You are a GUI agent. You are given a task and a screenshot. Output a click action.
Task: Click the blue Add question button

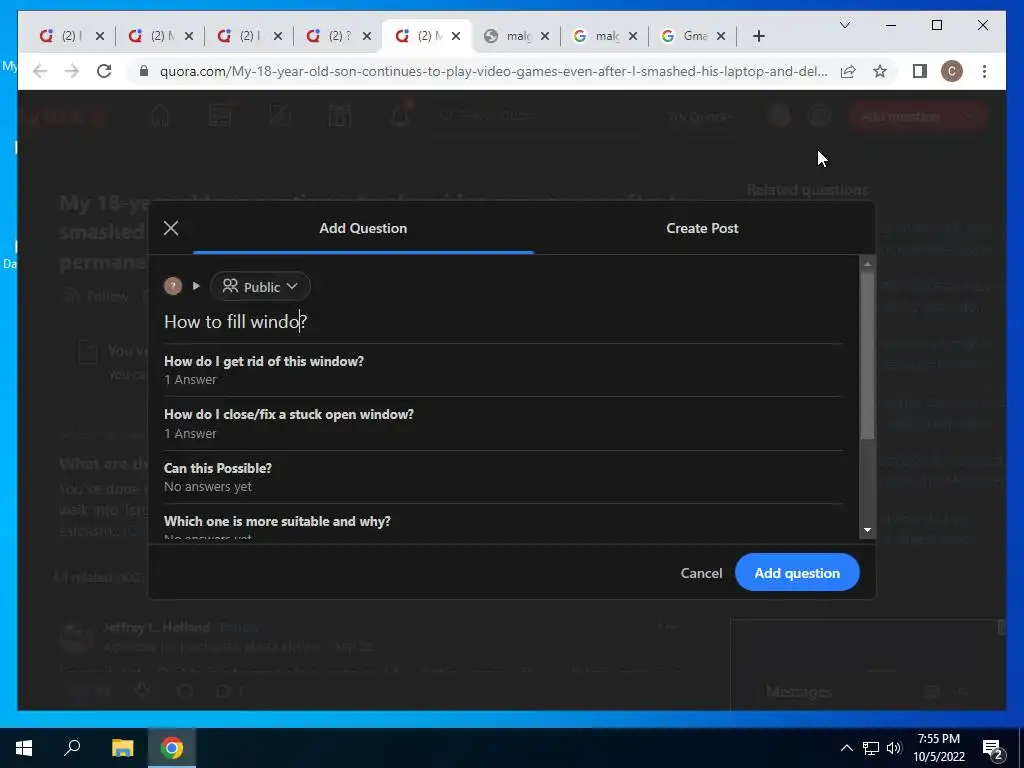coord(797,572)
